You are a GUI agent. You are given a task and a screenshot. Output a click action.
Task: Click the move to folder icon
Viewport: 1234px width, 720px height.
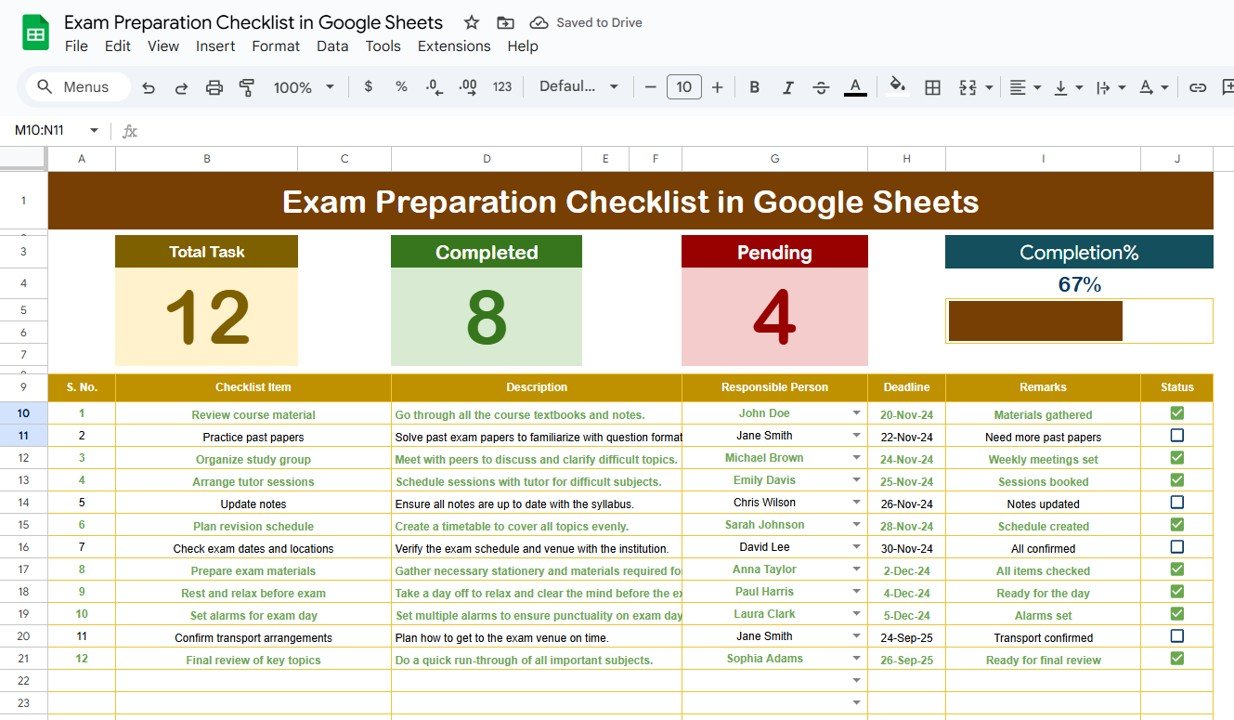[506, 22]
